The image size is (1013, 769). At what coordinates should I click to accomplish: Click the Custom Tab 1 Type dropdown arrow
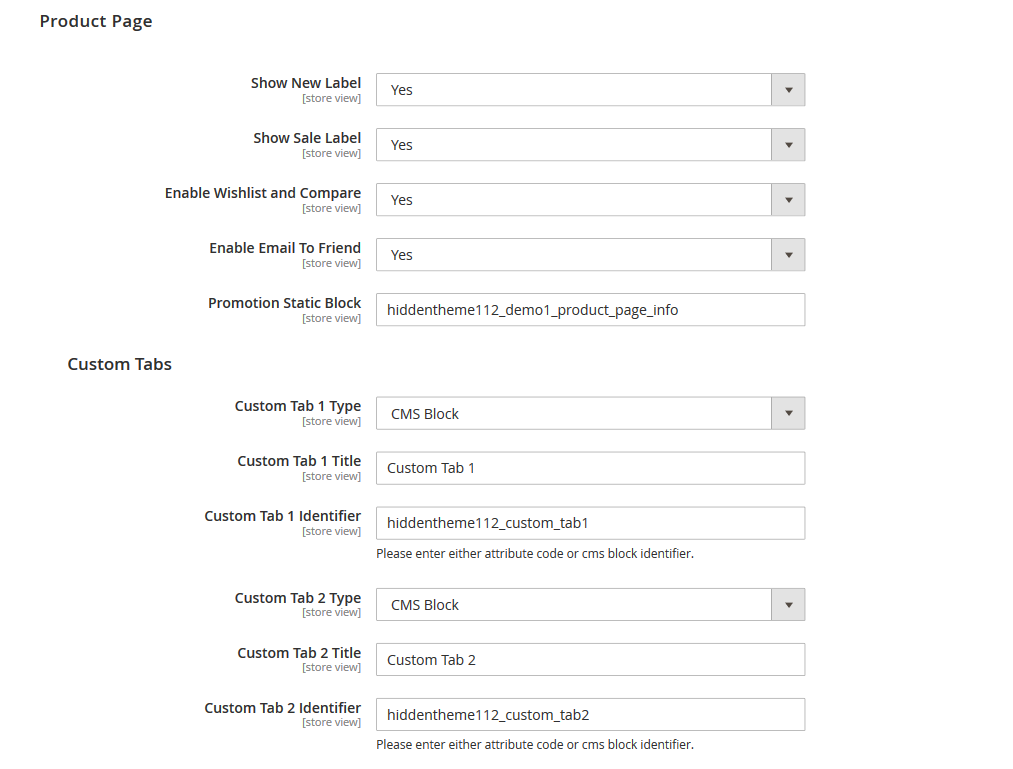tap(789, 413)
